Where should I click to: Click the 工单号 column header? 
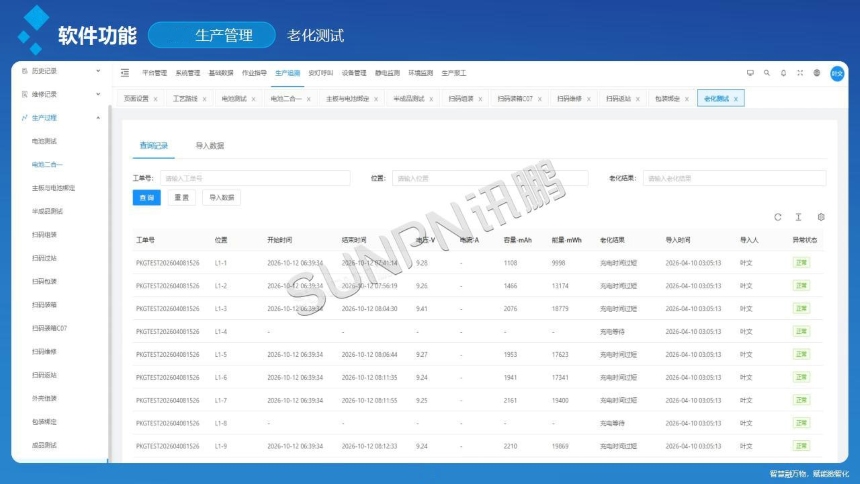pyautogui.click(x=145, y=240)
